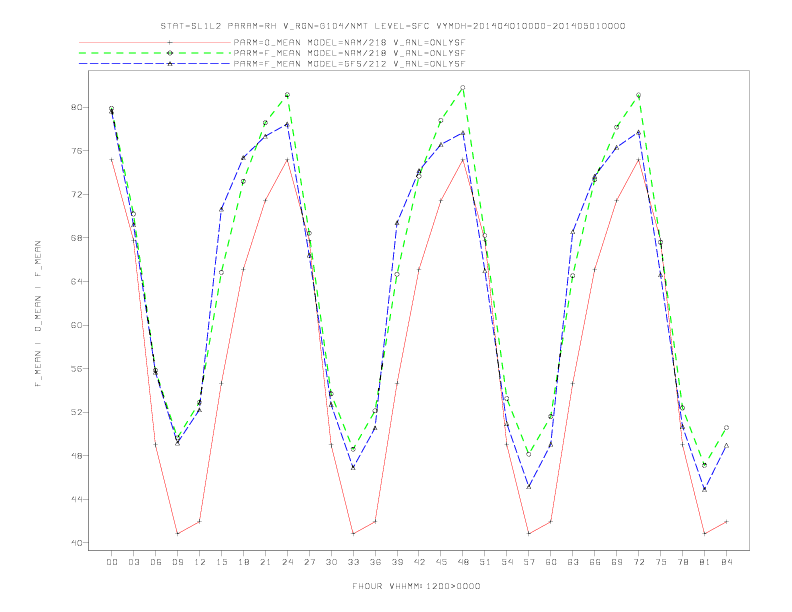Click the x-axis tick label 09
This screenshot has height=612, width=792.
(177, 562)
